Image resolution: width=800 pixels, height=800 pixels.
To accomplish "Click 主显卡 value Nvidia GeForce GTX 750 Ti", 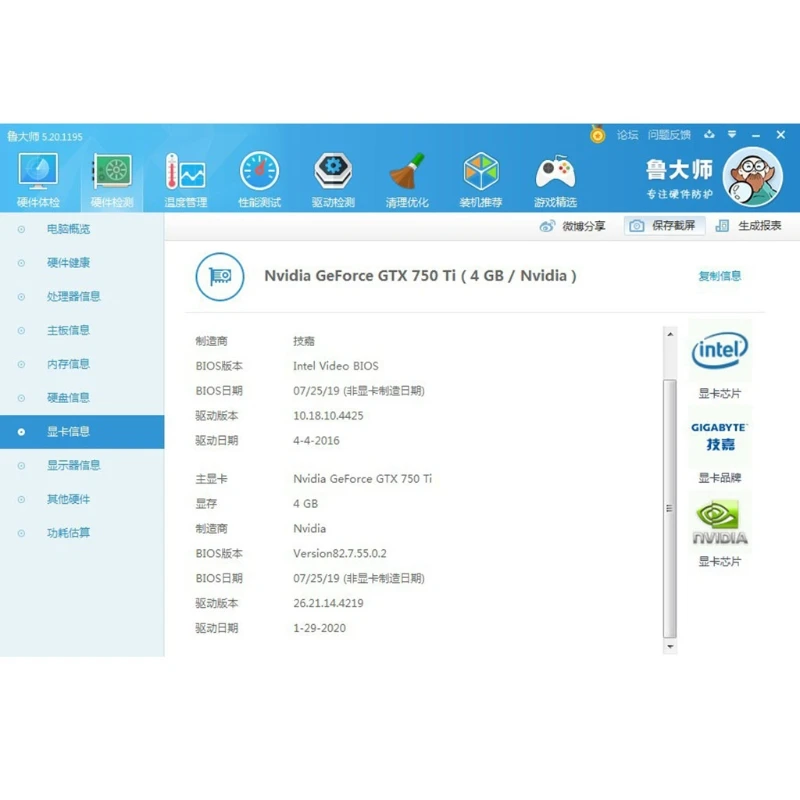I will 362,479.
